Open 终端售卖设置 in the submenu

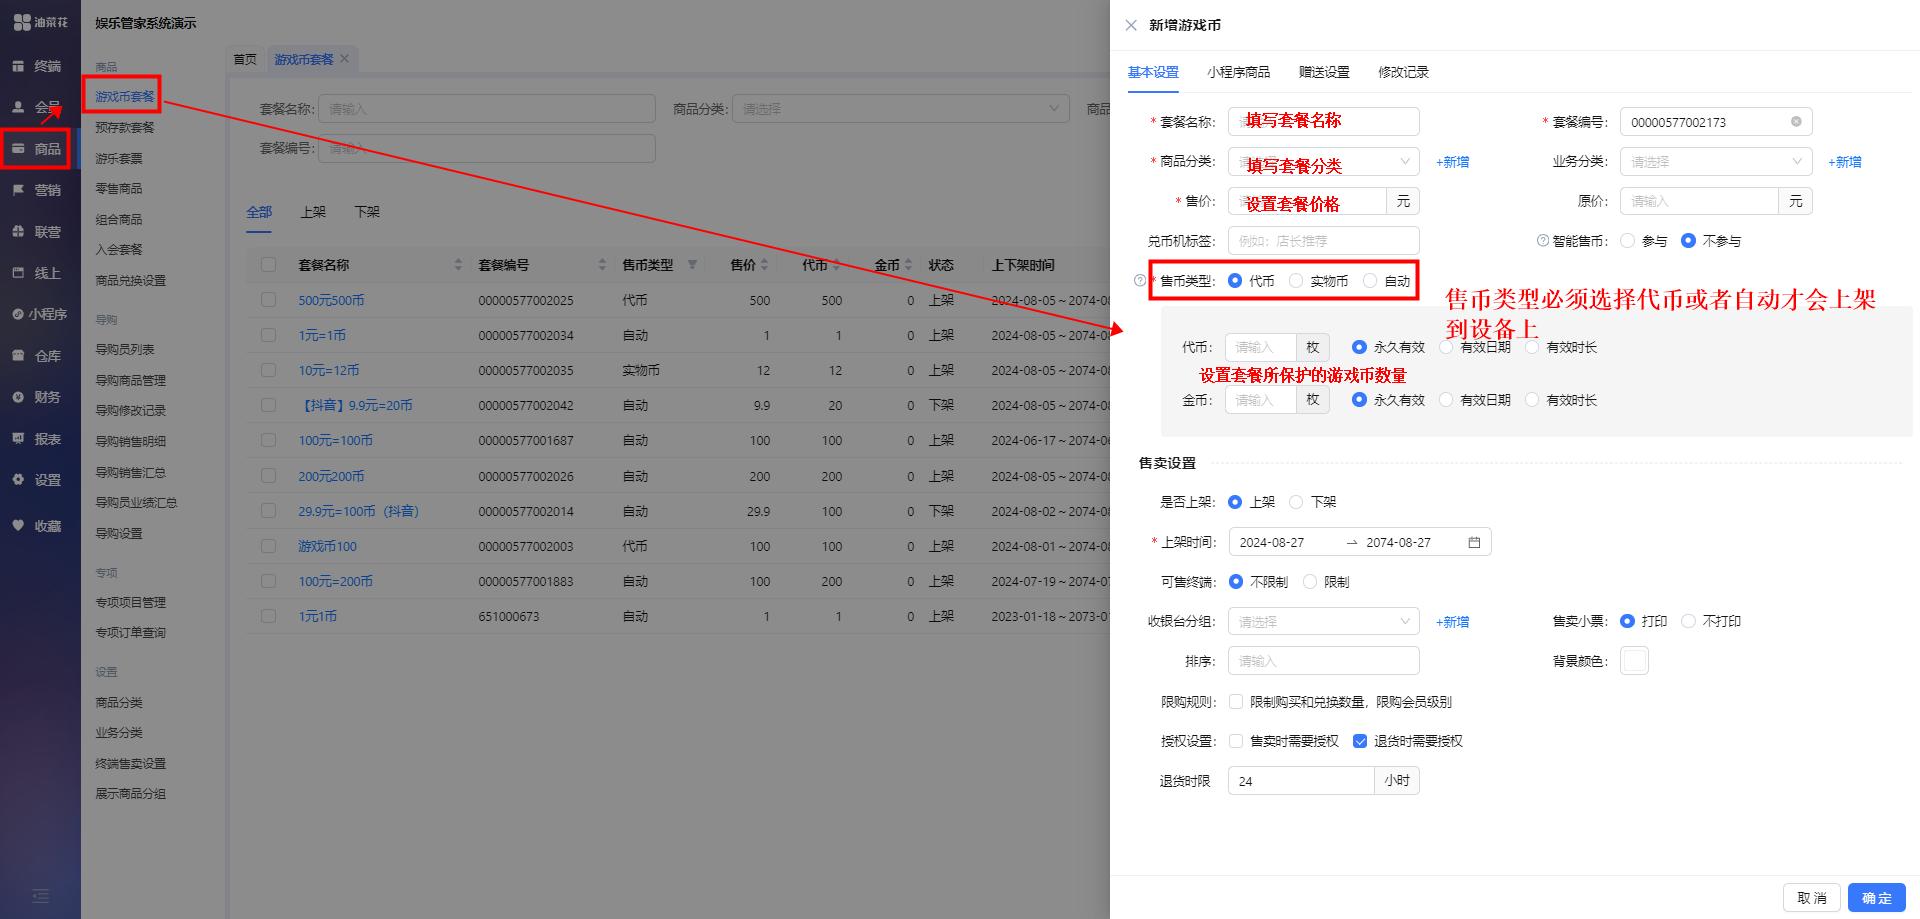130,764
